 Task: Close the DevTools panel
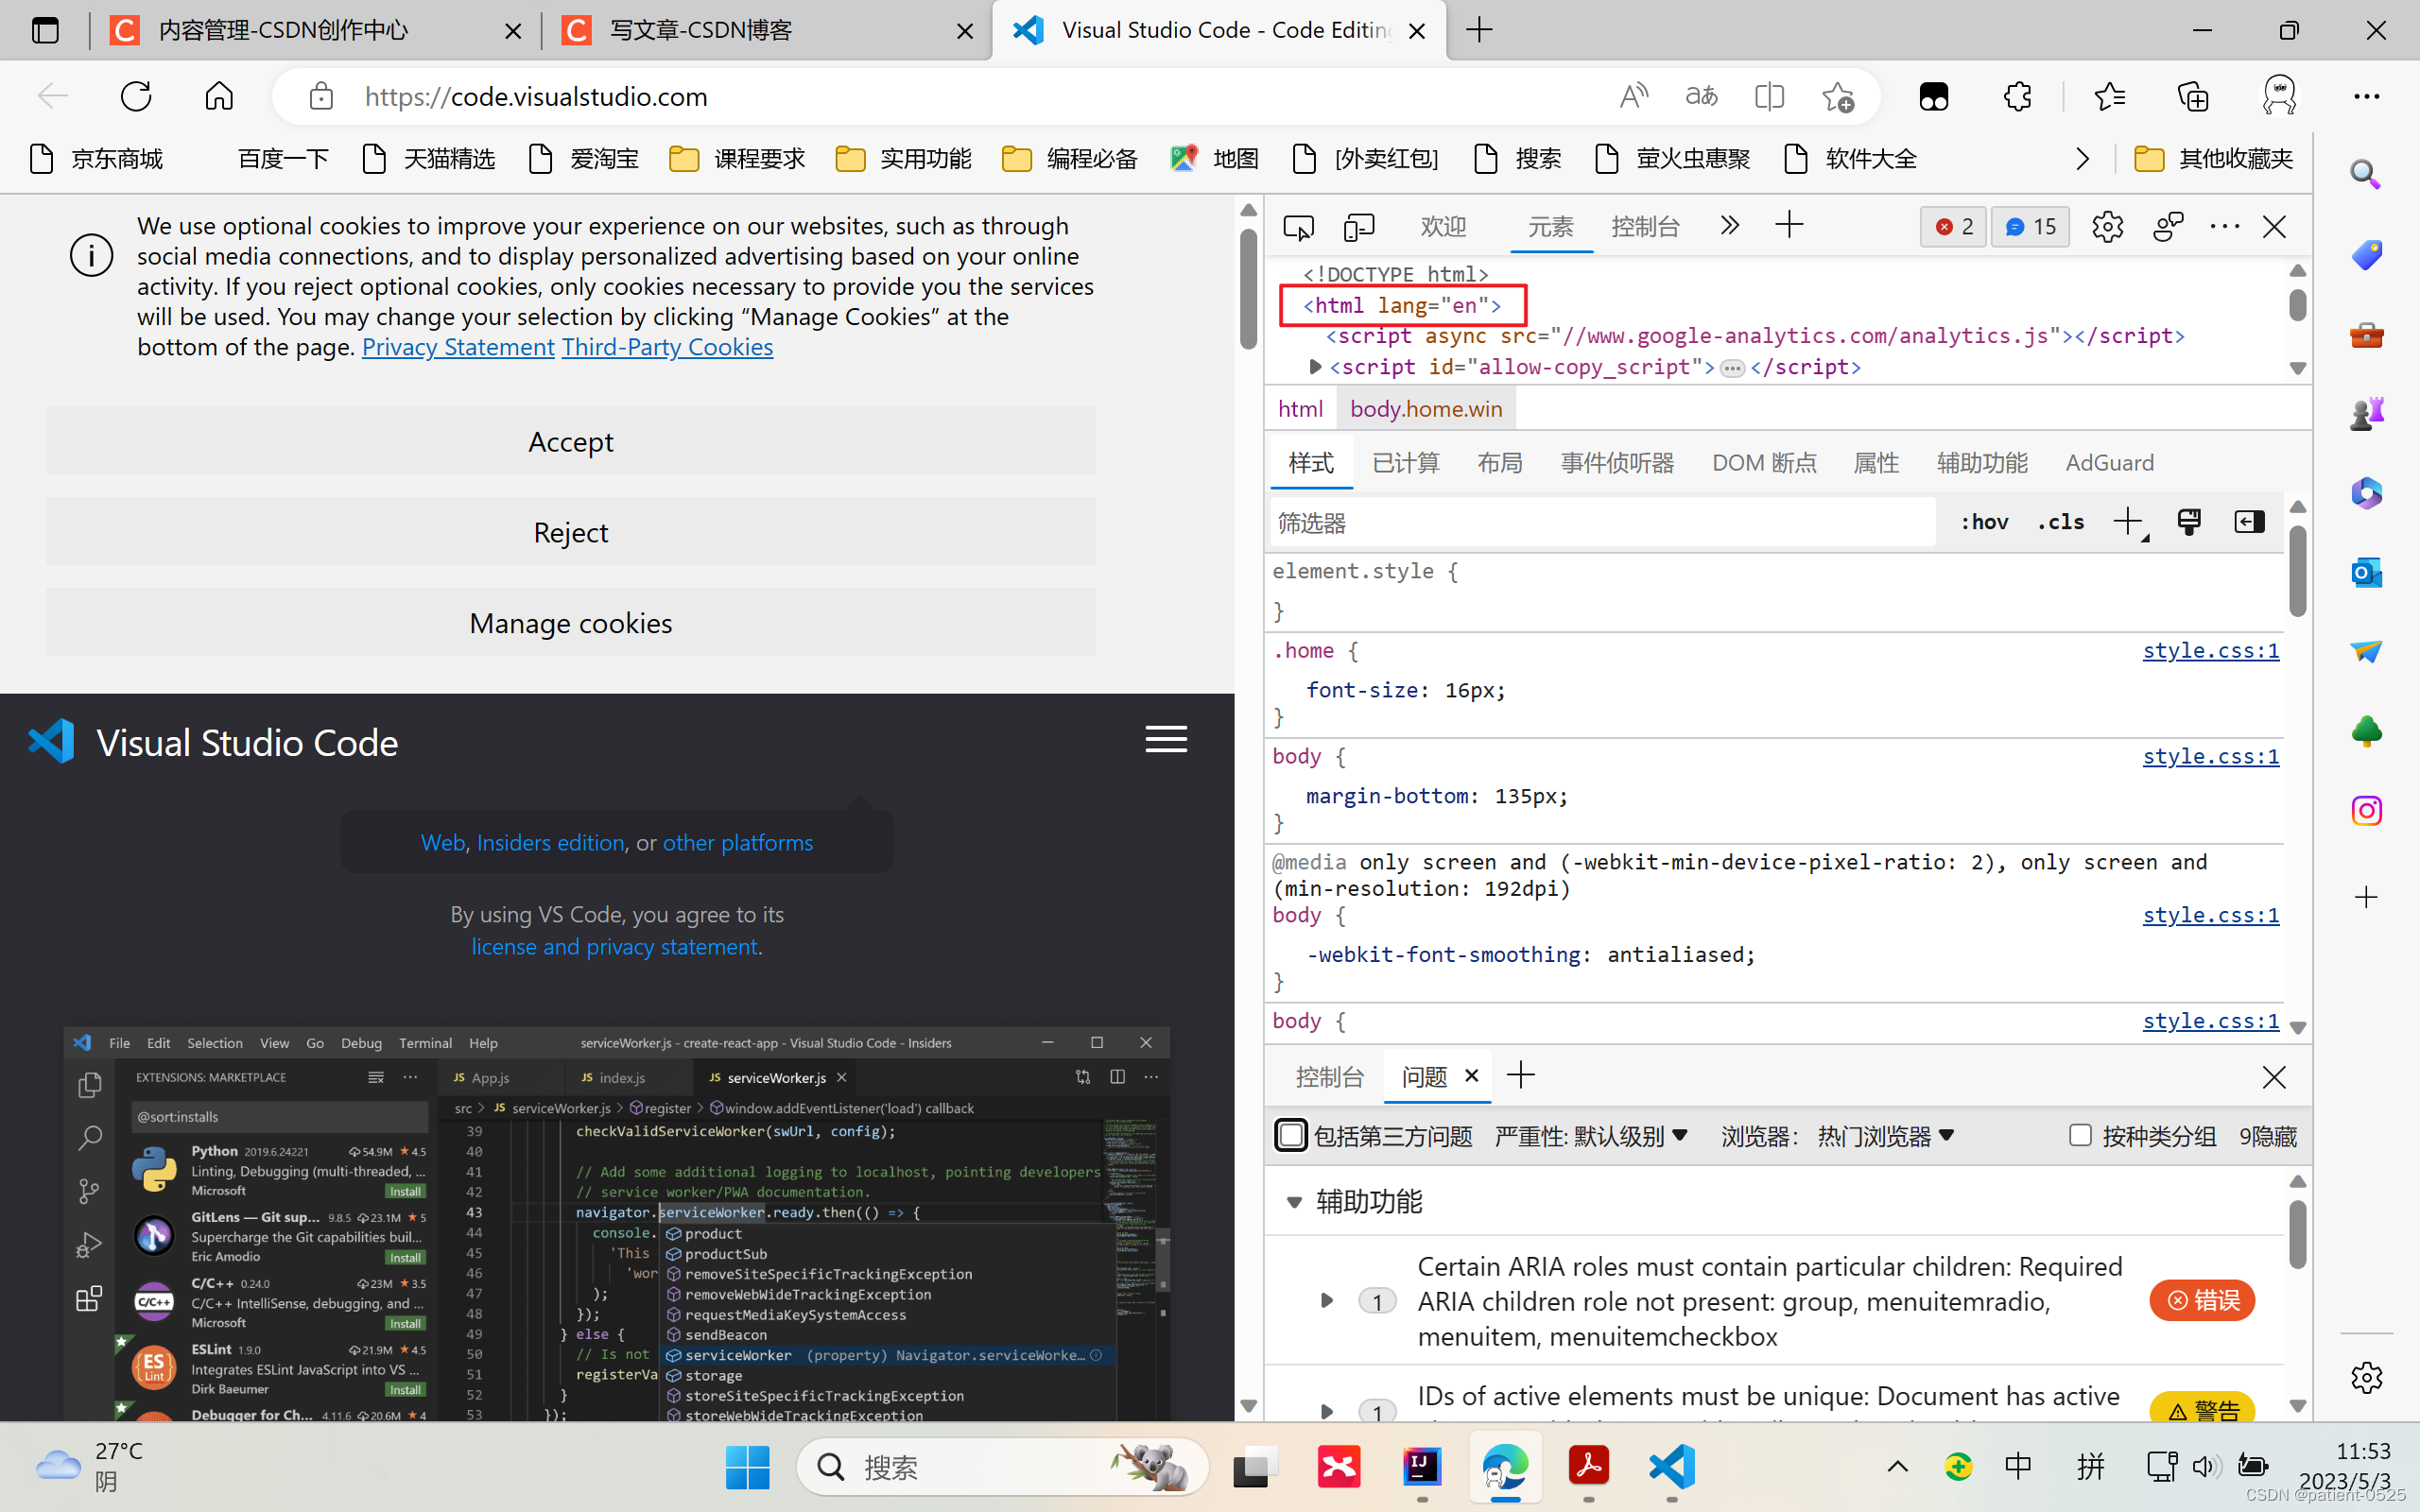(x=2274, y=227)
